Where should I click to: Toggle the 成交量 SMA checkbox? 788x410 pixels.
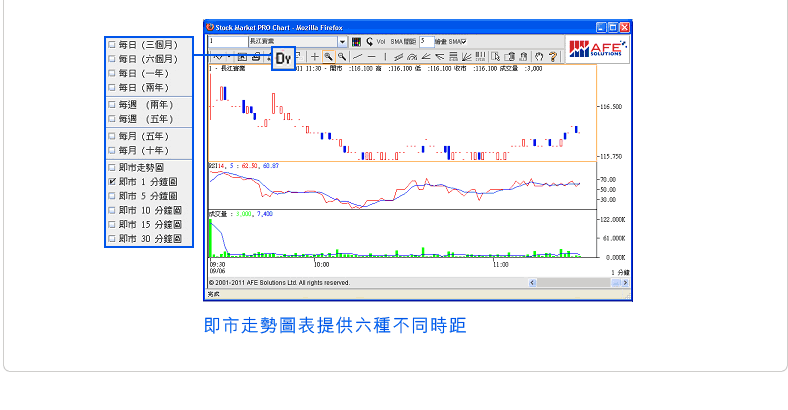(x=464, y=42)
